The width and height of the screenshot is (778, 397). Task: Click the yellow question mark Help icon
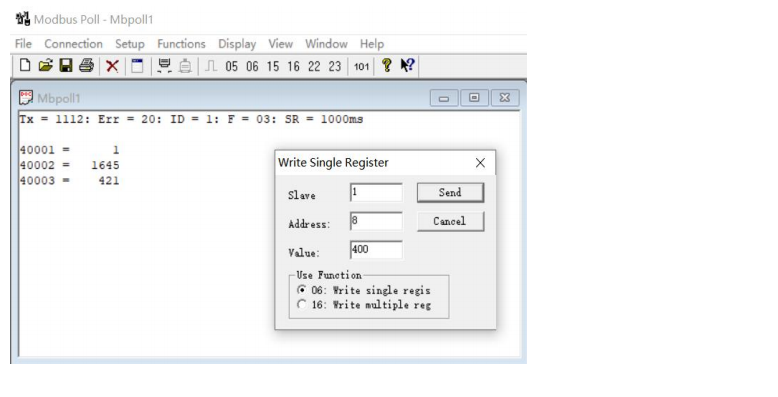tap(387, 66)
